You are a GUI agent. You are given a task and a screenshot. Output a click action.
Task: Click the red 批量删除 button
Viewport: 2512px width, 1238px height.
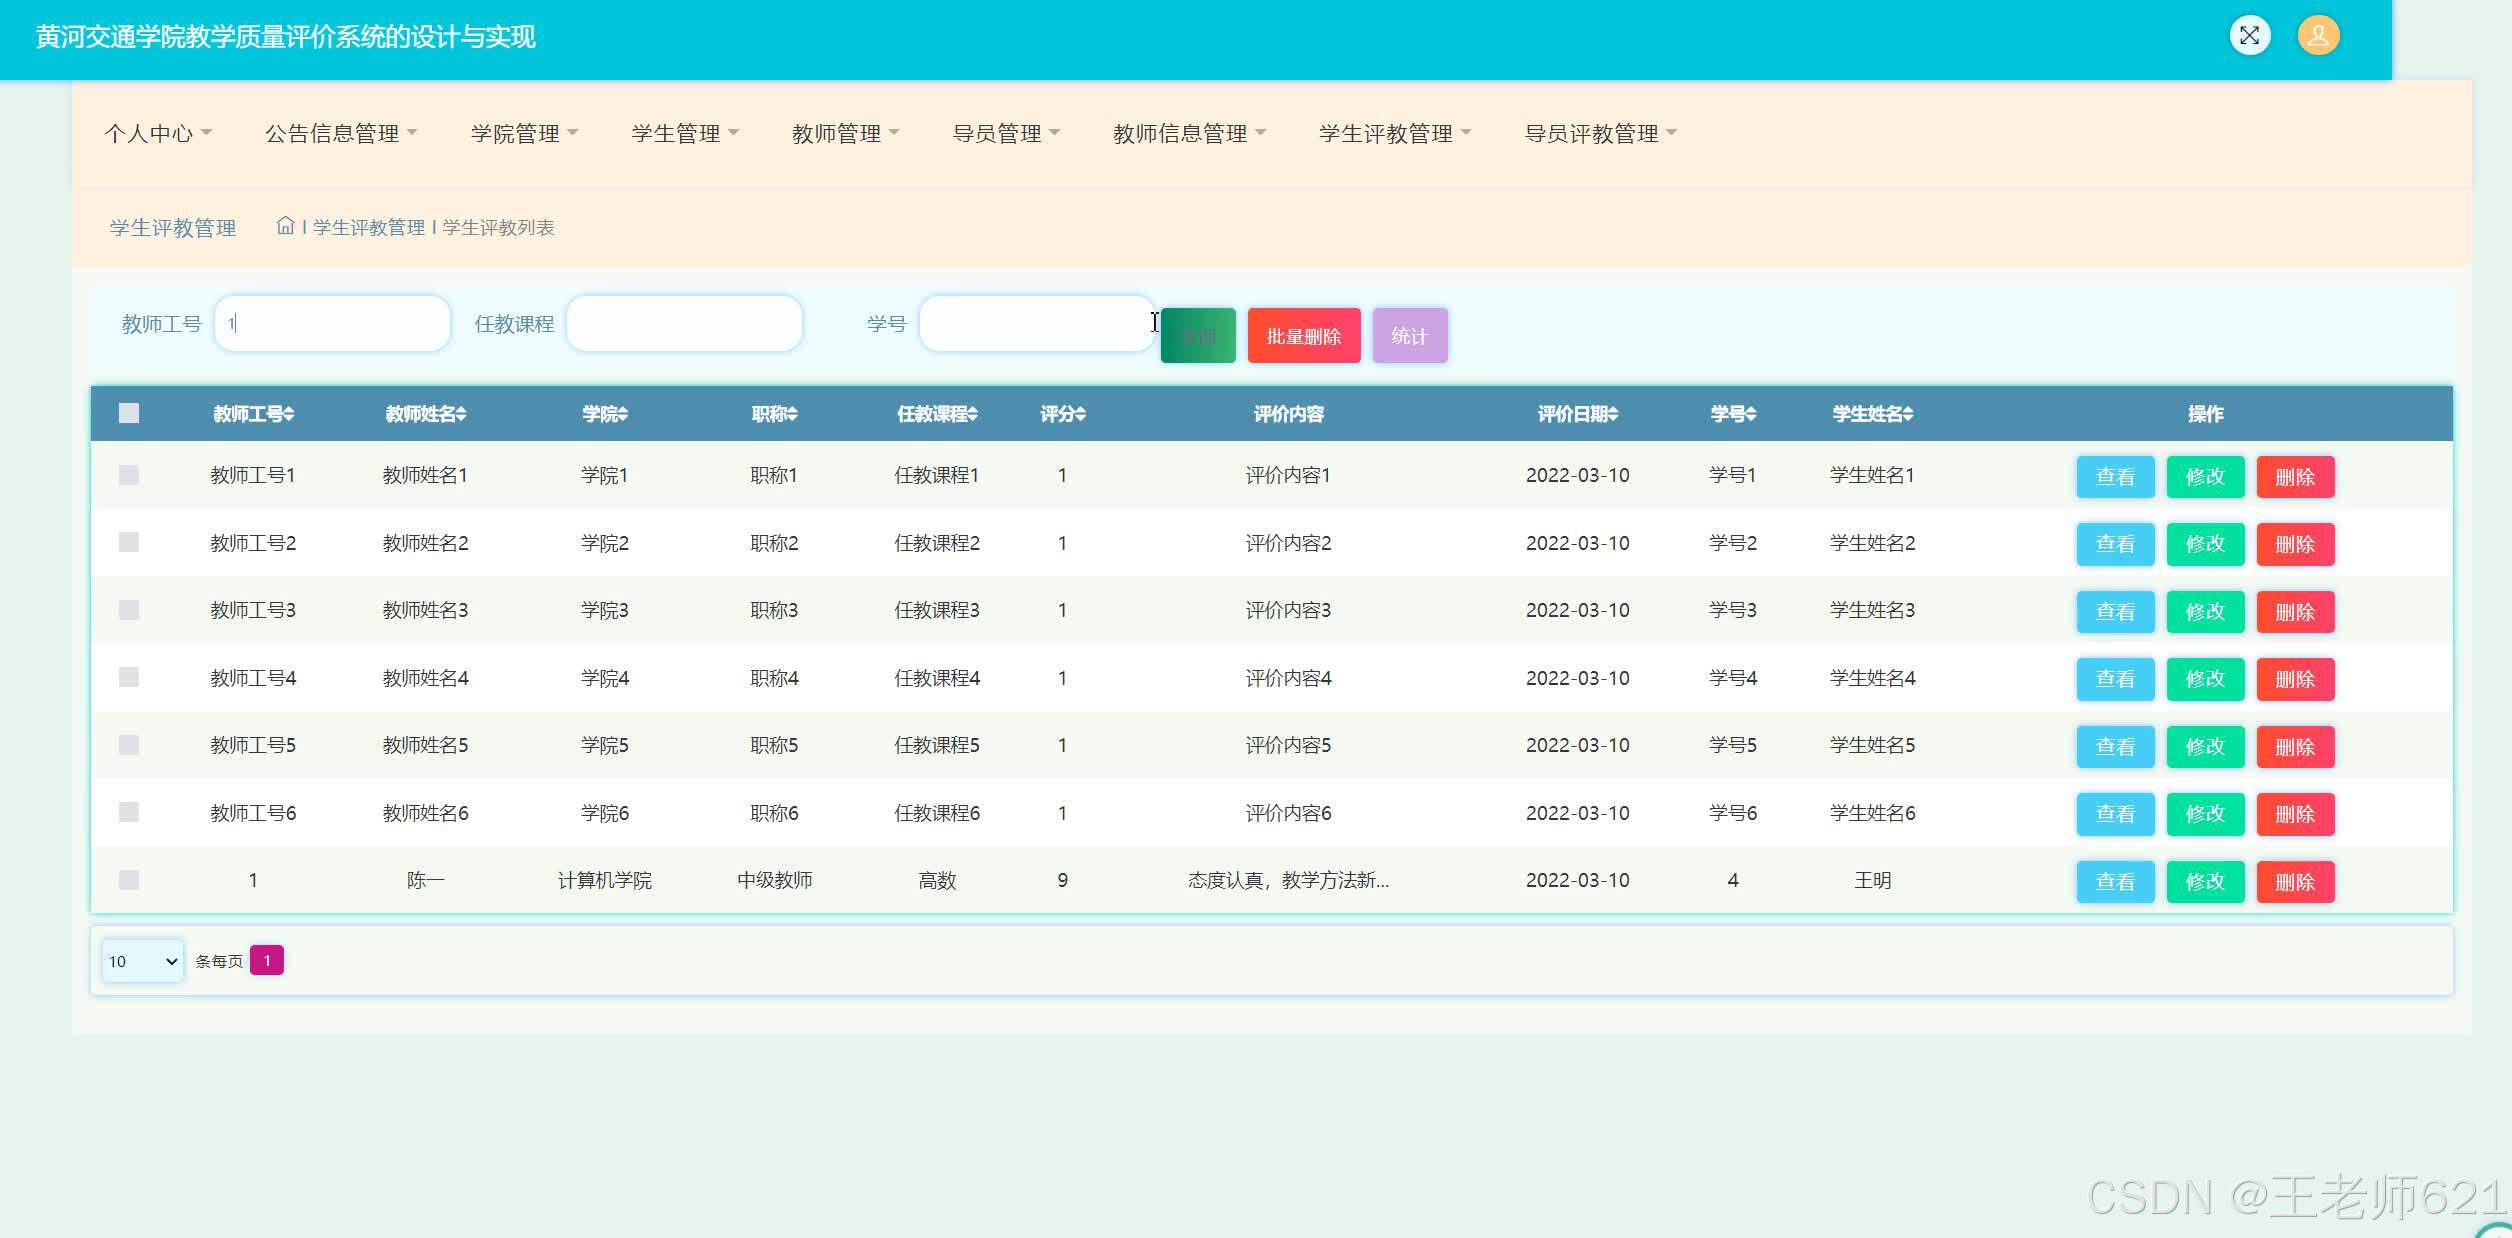1303,336
